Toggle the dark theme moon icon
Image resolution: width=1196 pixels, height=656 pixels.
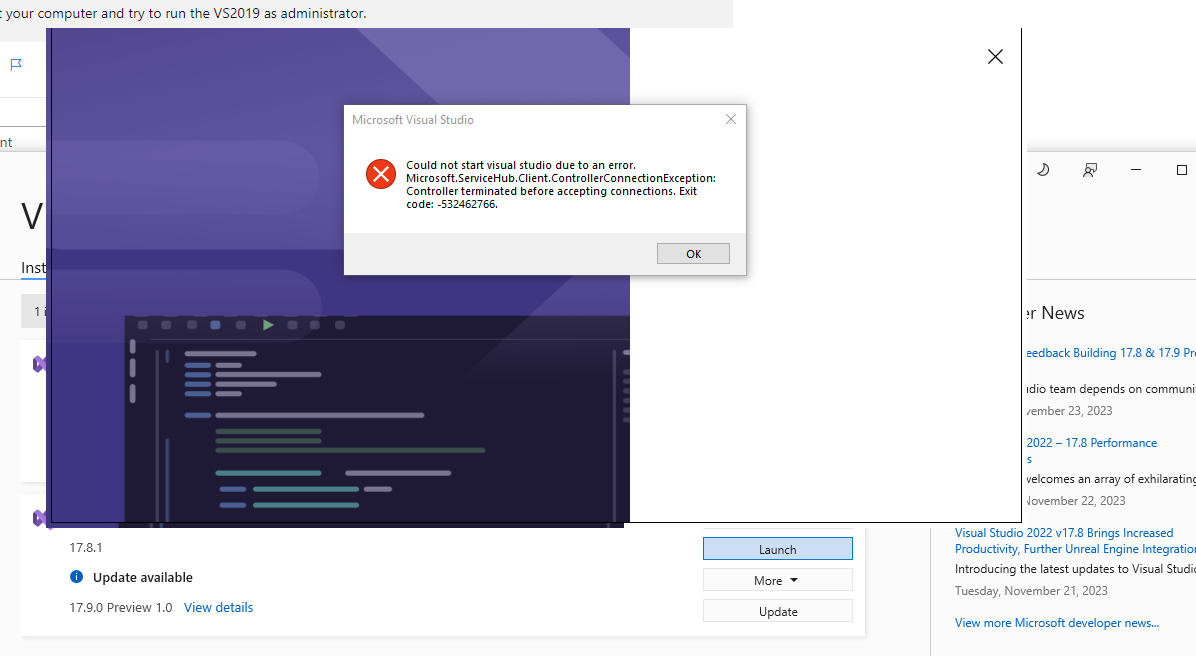1043,169
